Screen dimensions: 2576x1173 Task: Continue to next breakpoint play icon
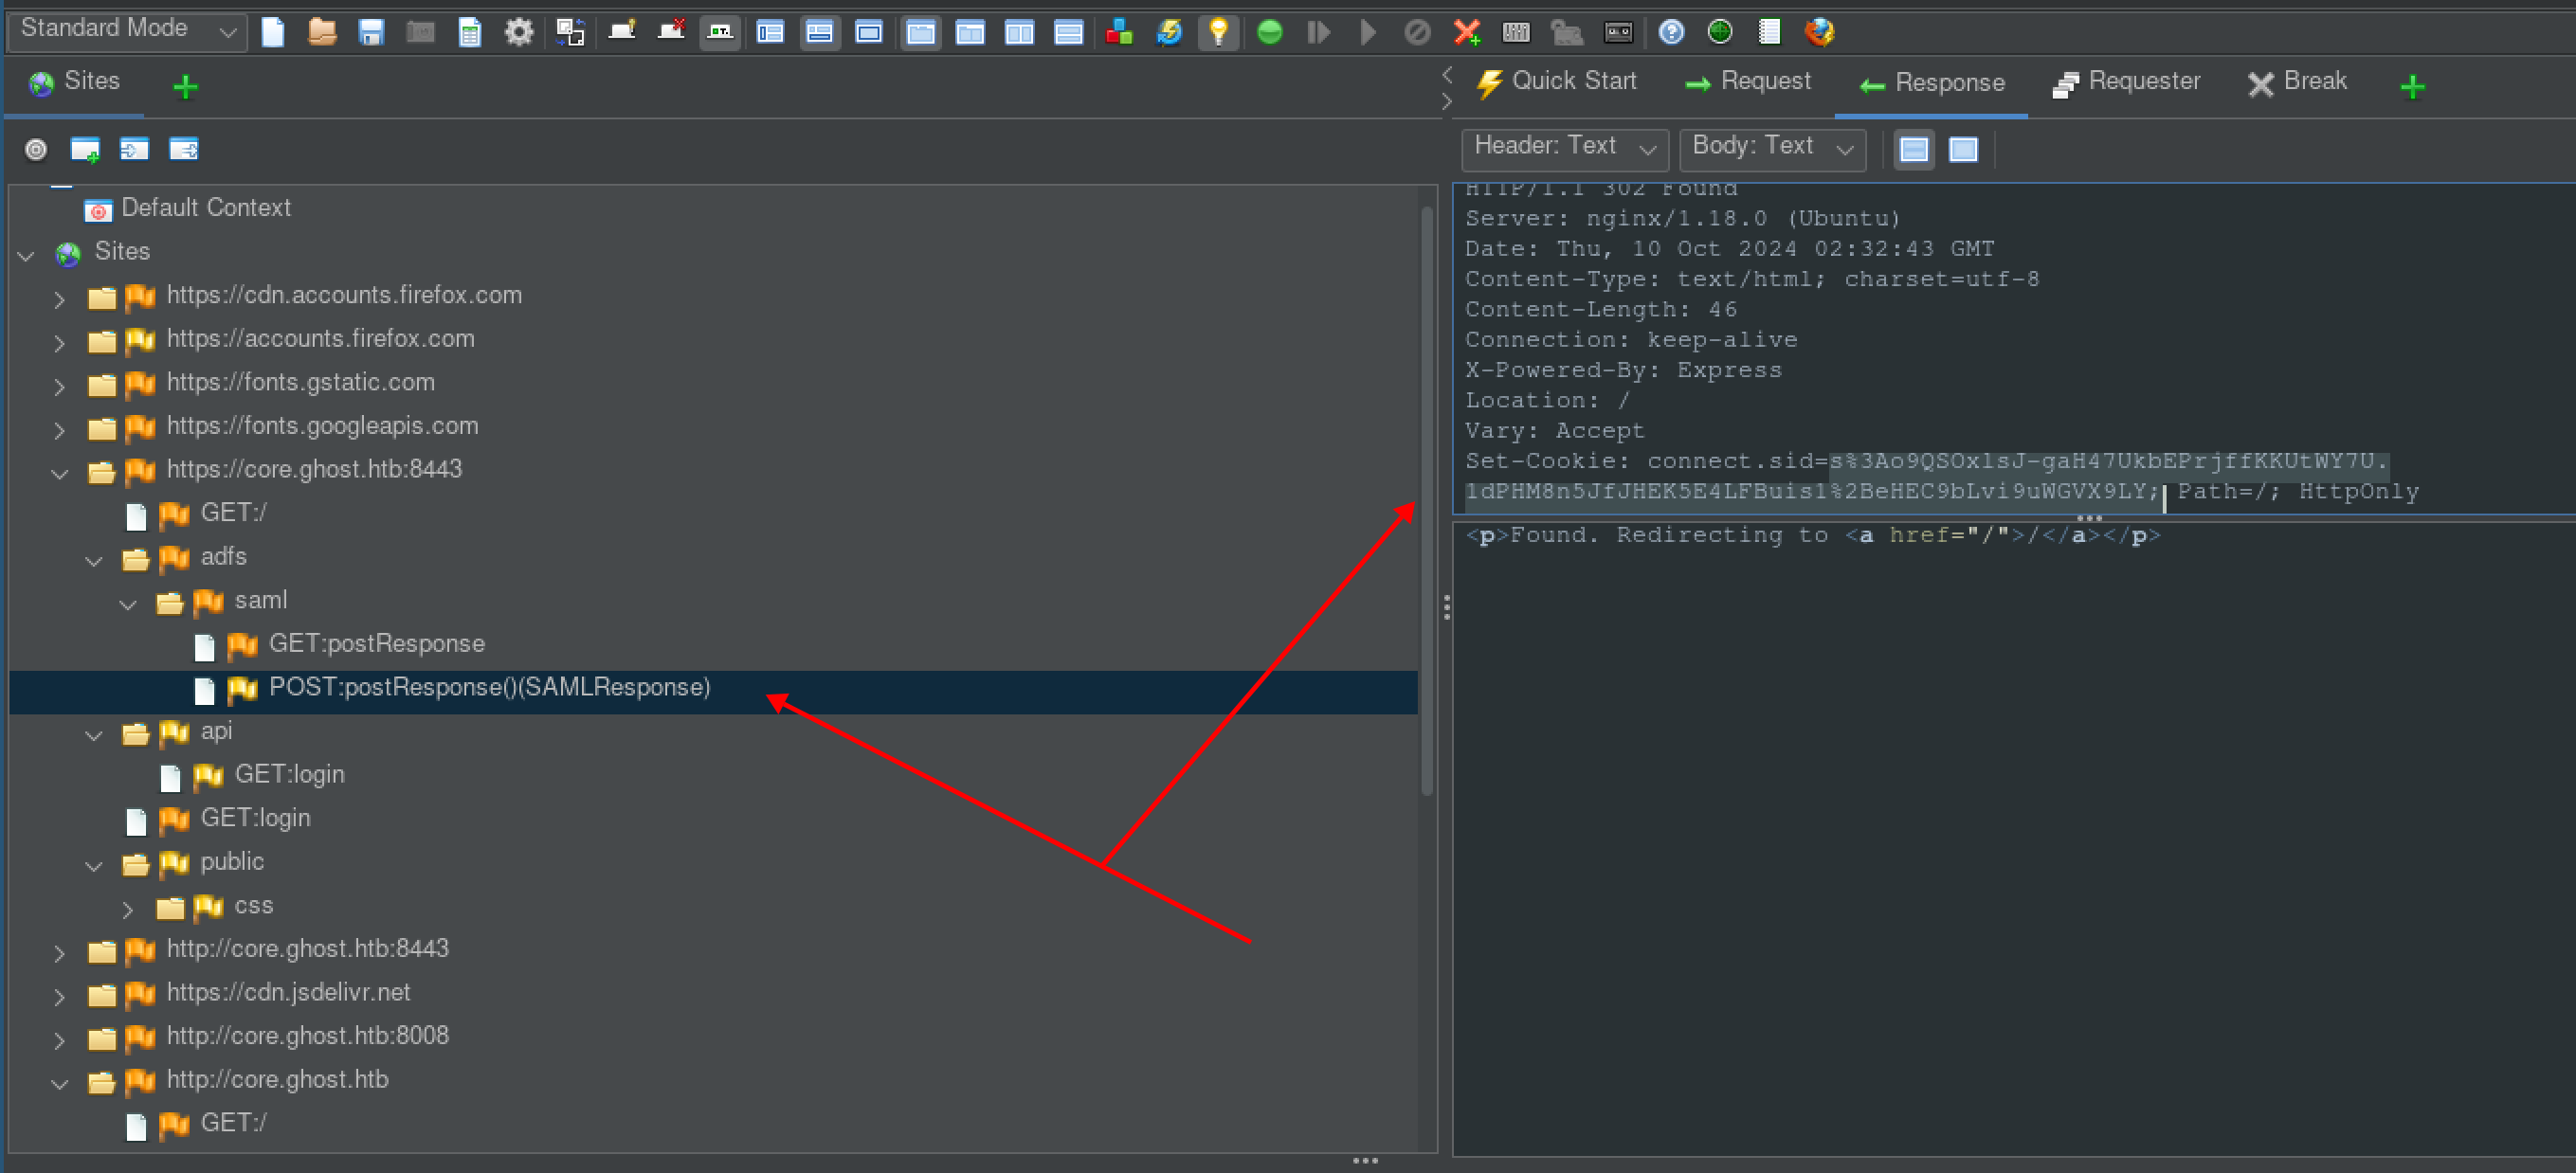1368,33
